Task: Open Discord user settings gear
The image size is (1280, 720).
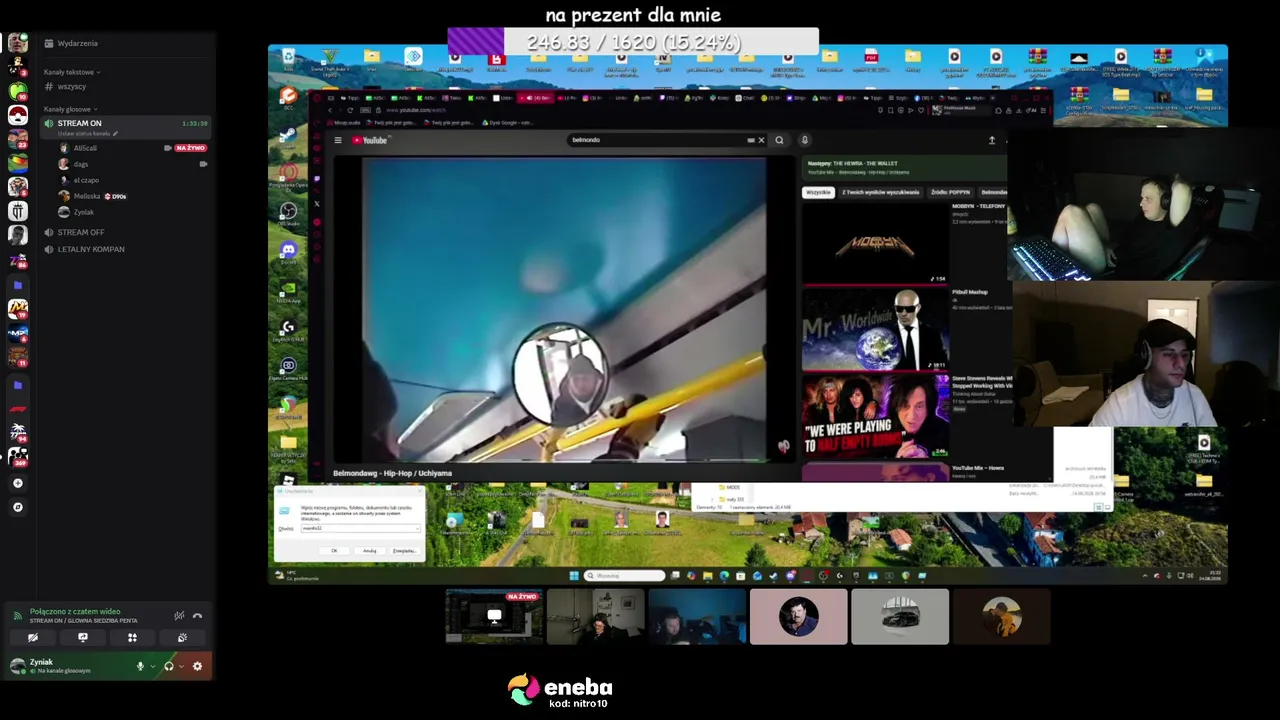Action: click(197, 666)
